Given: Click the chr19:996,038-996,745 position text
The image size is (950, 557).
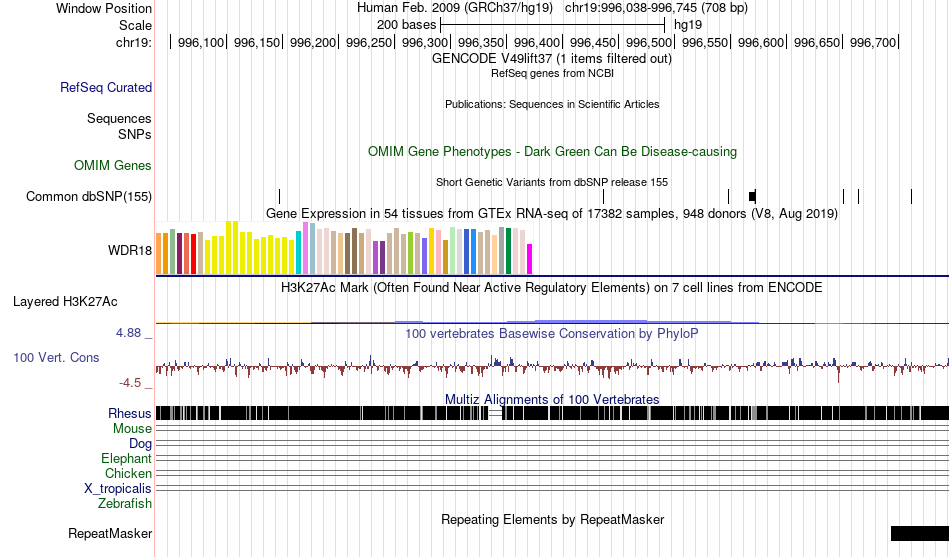Looking at the screenshot, I should [656, 8].
